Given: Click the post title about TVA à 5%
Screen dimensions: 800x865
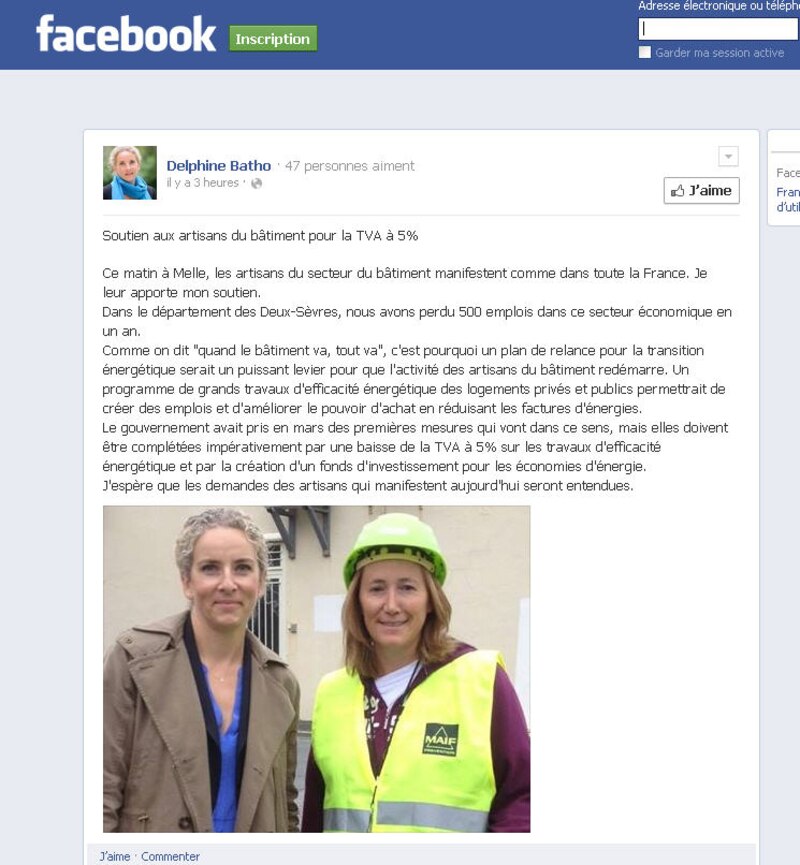Looking at the screenshot, I should [260, 236].
